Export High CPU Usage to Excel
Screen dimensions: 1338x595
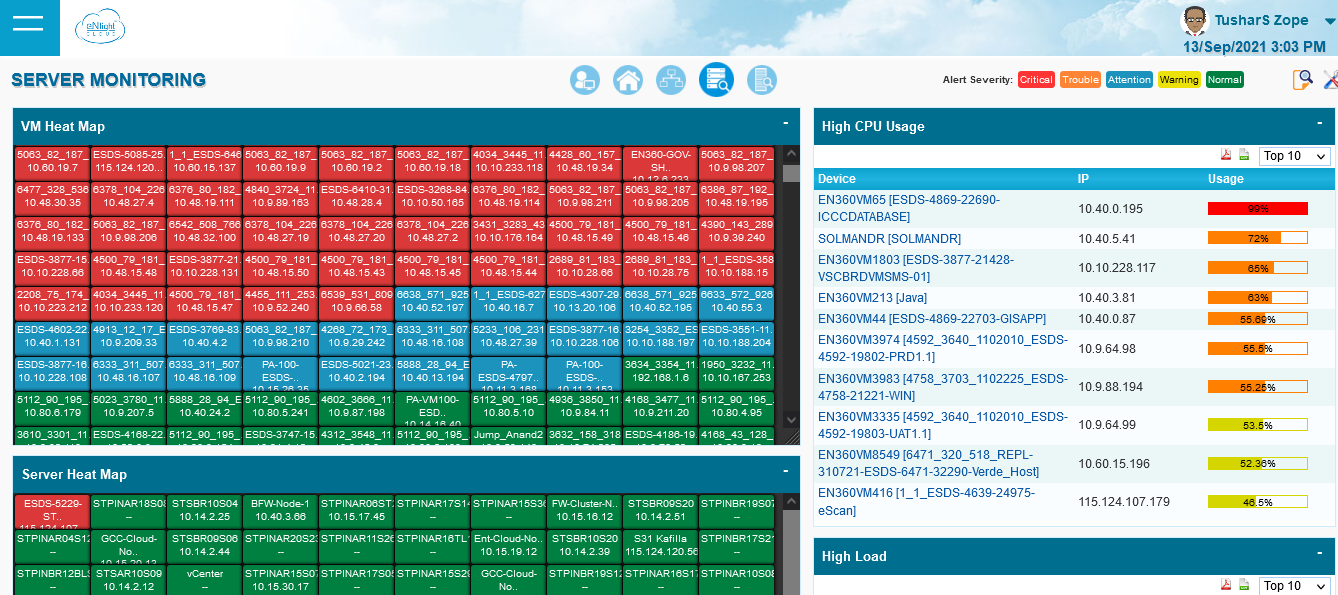tap(1244, 155)
